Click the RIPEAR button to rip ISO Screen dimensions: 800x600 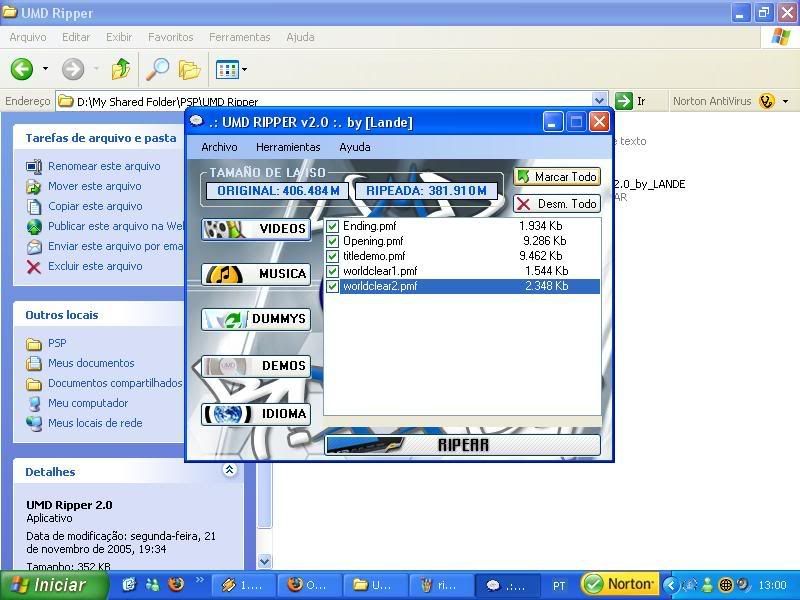(x=462, y=445)
